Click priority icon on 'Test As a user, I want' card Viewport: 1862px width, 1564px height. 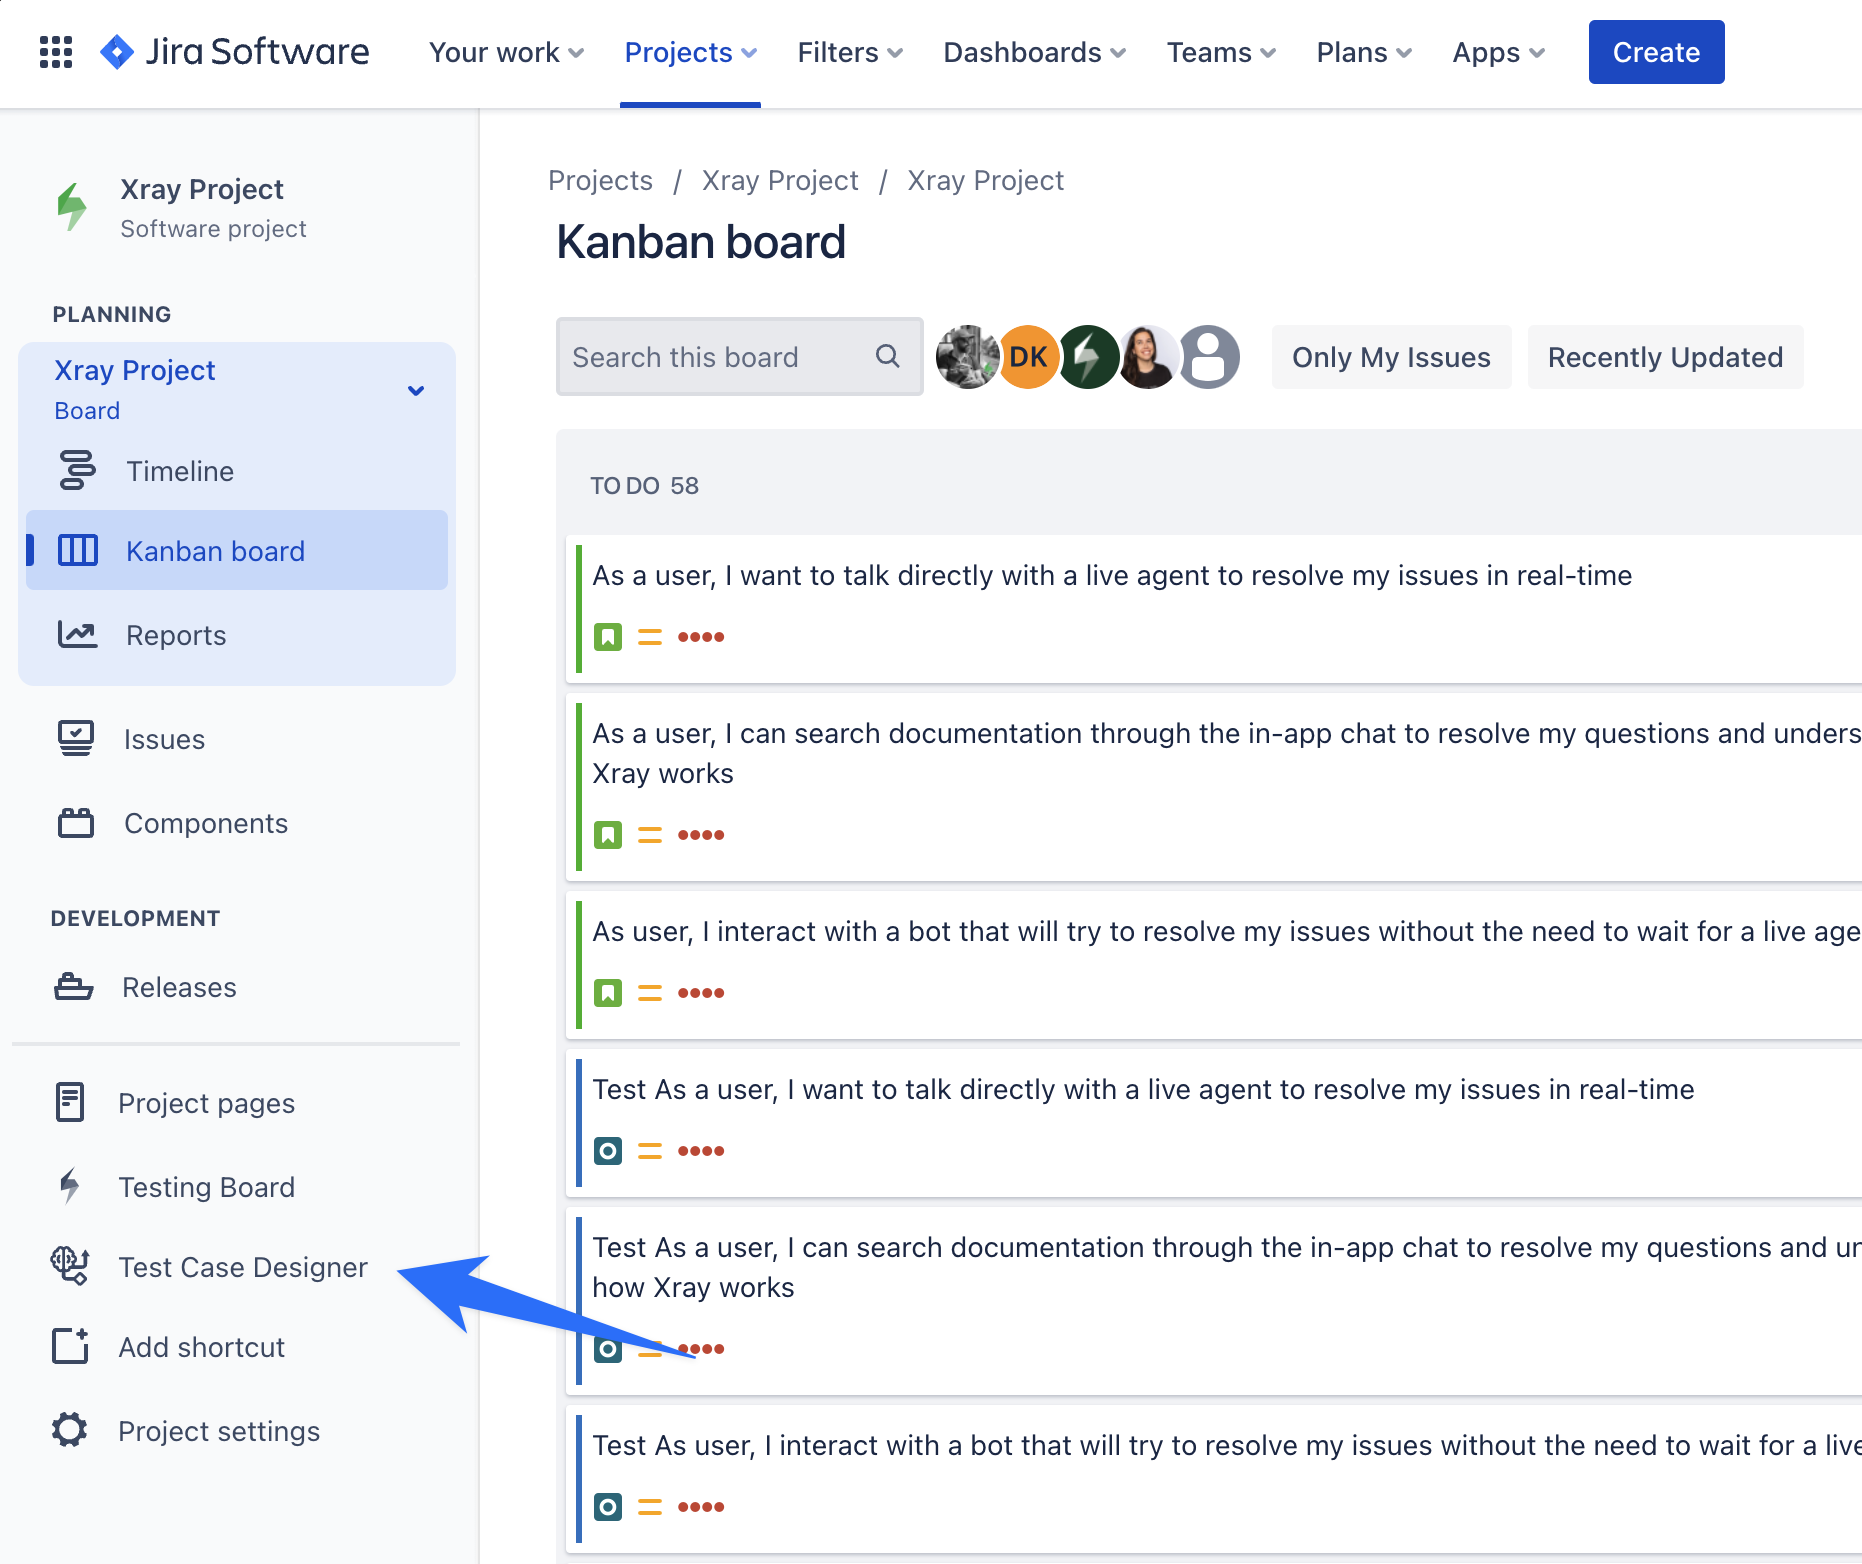650,1150
